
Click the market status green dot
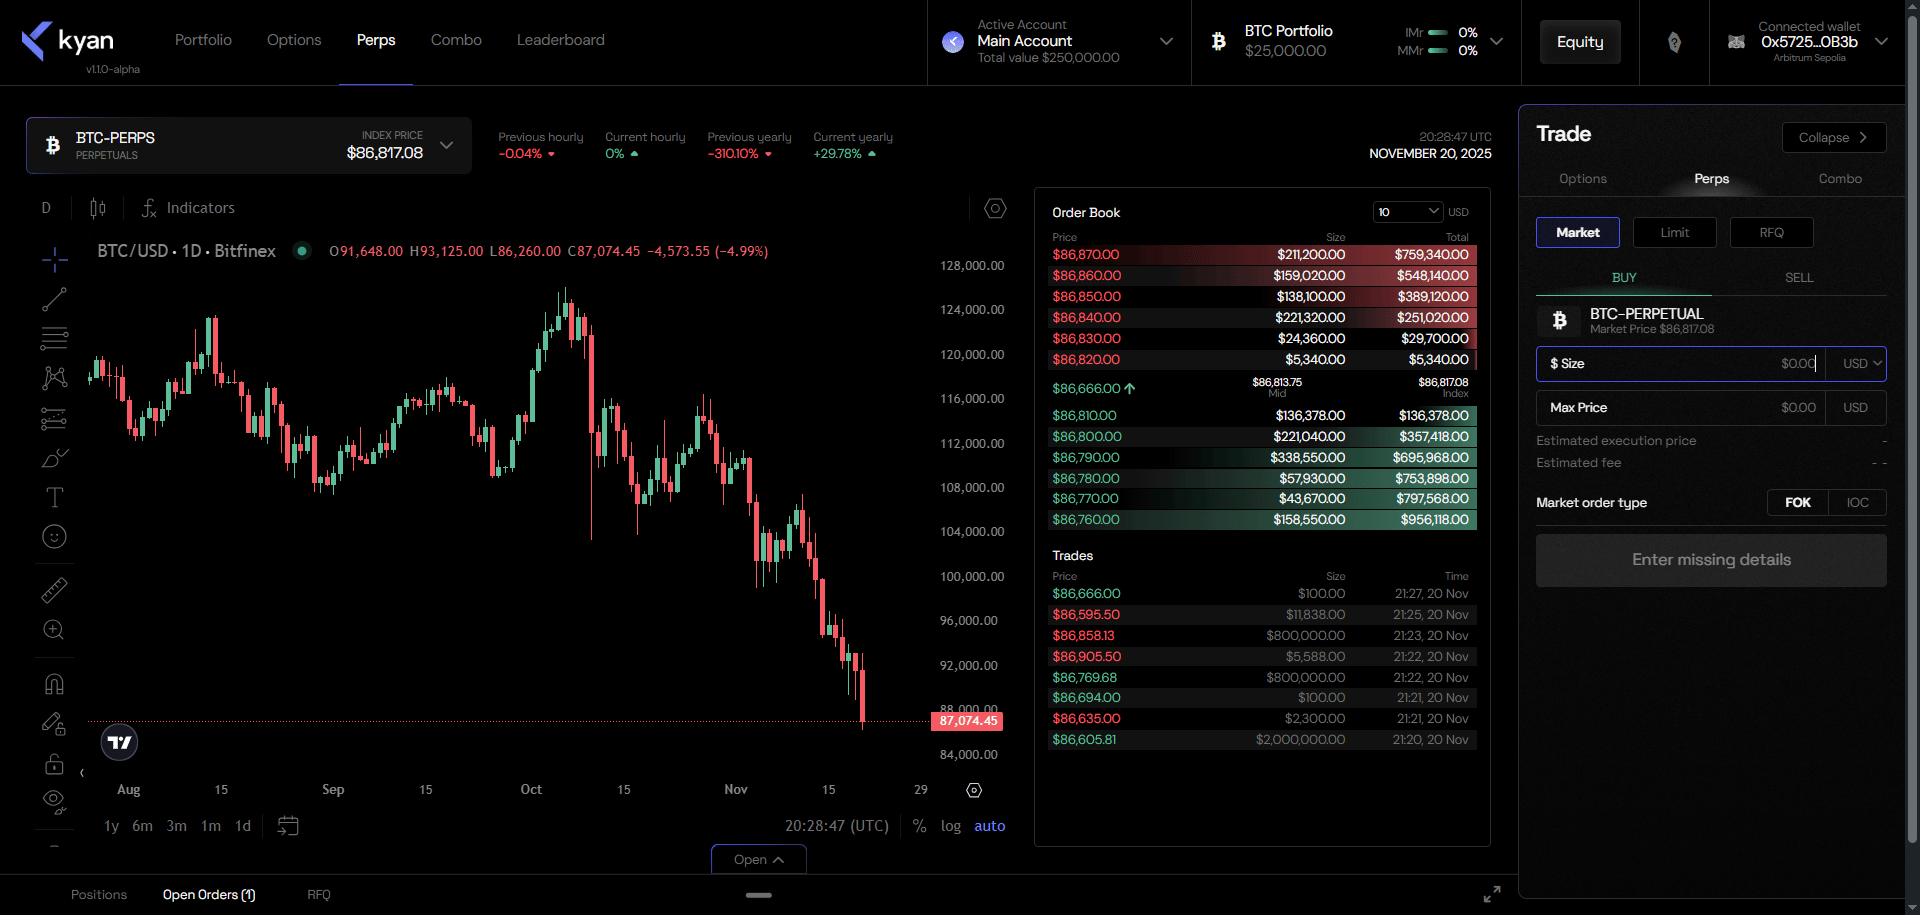pyautogui.click(x=302, y=251)
